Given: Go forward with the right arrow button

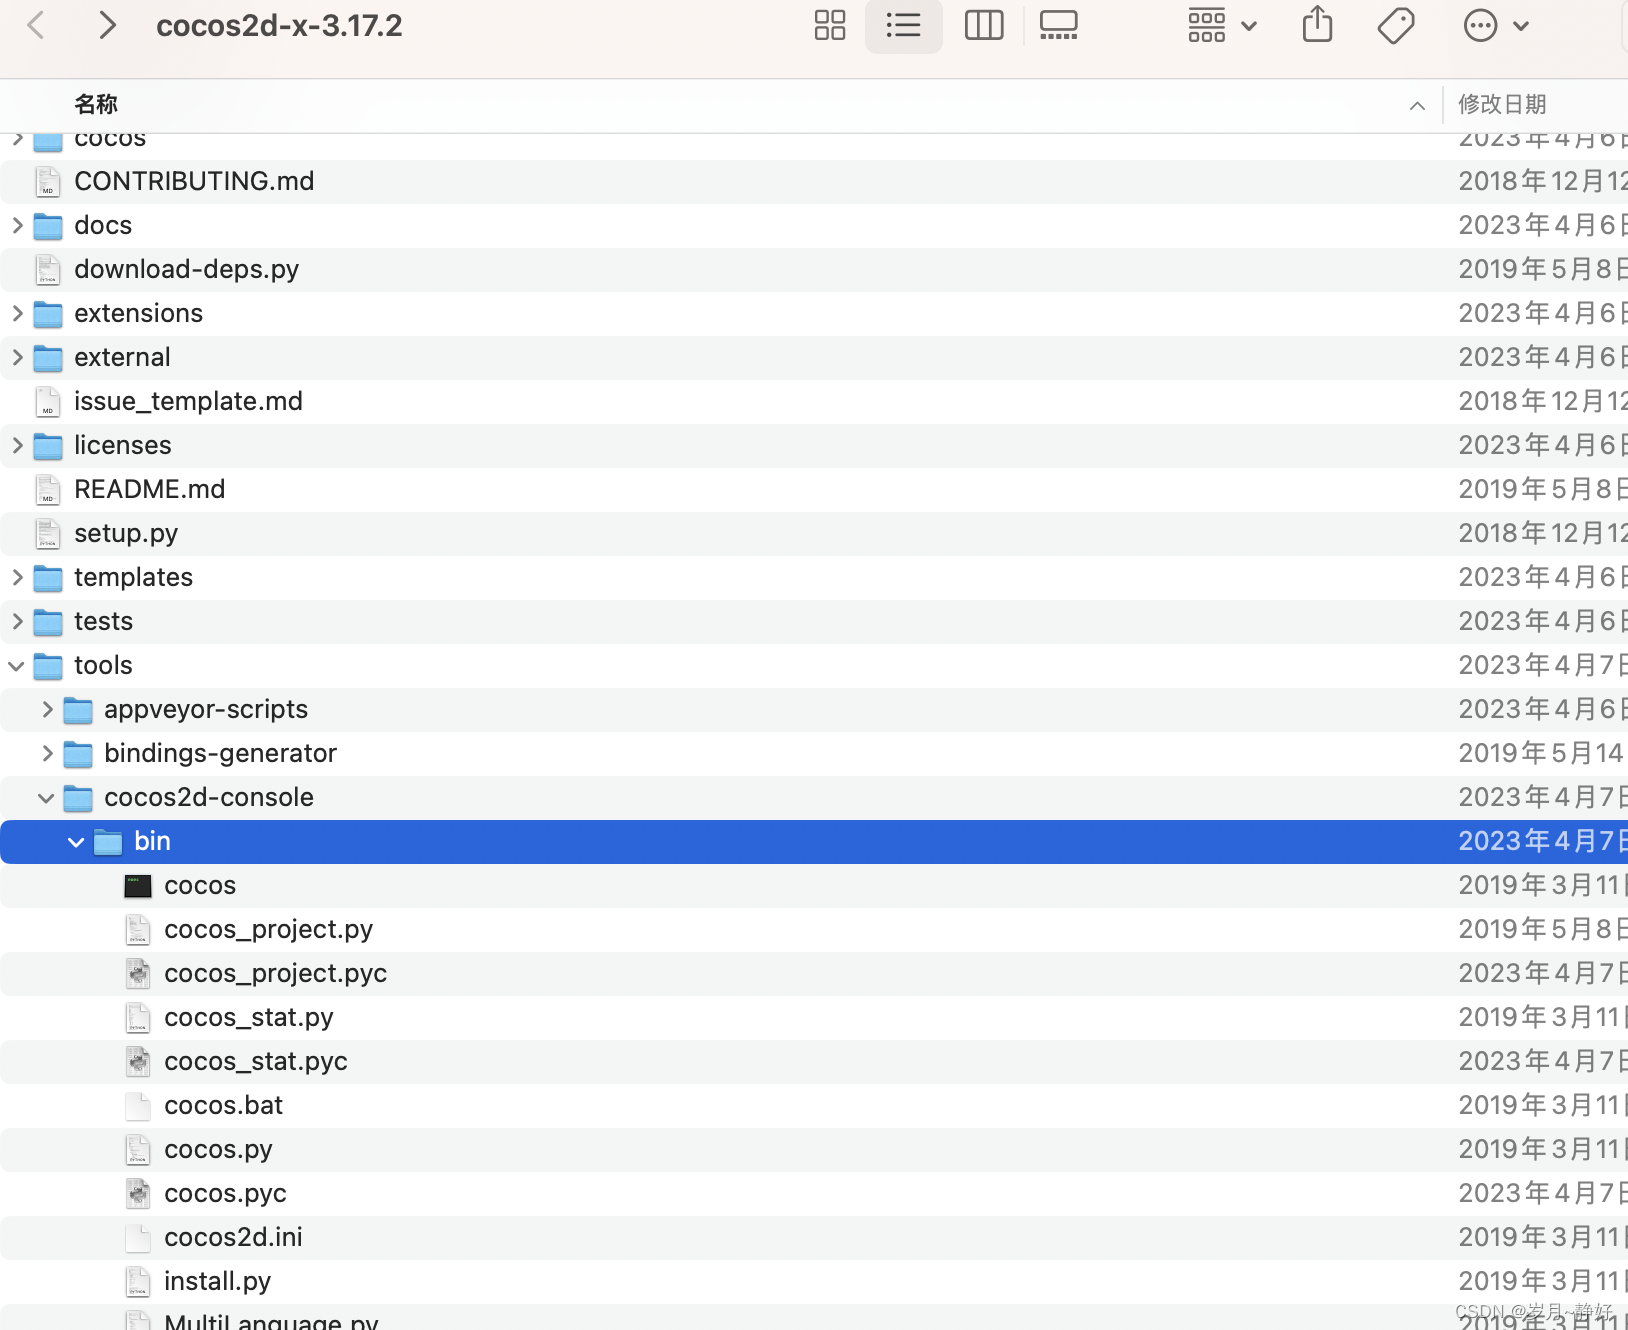Looking at the screenshot, I should click(106, 26).
